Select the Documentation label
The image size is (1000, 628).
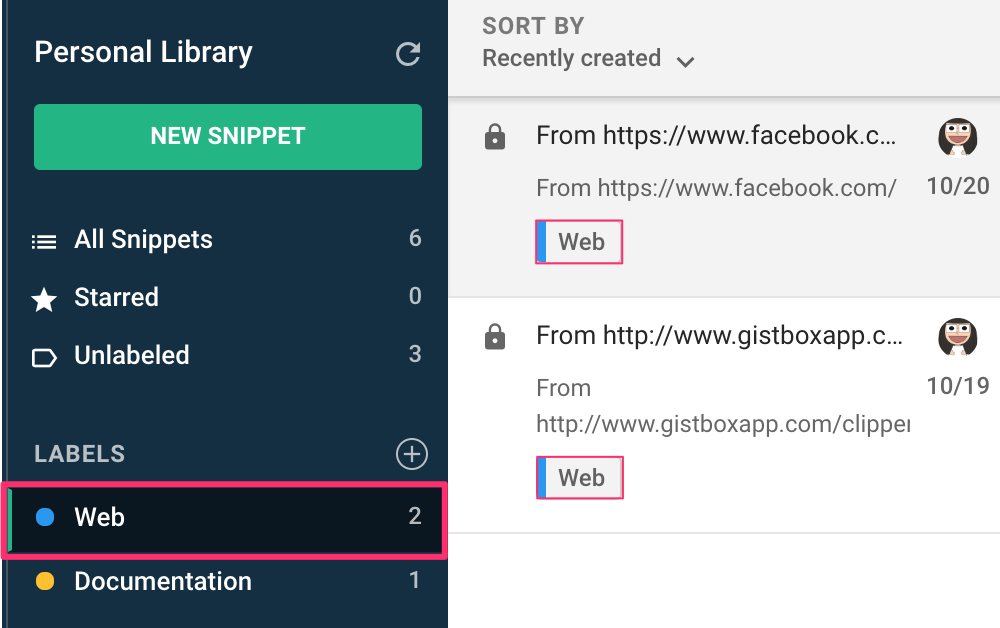[x=163, y=581]
